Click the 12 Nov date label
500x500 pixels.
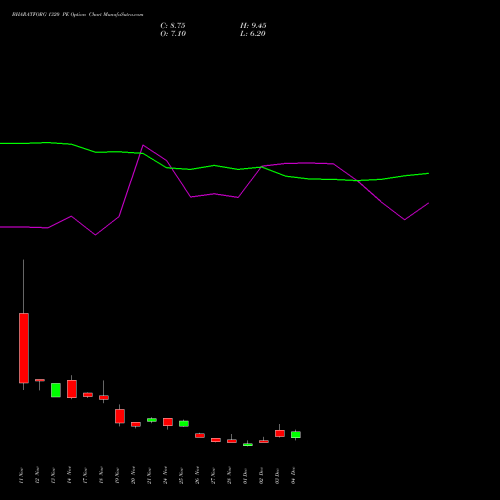pos(37,475)
